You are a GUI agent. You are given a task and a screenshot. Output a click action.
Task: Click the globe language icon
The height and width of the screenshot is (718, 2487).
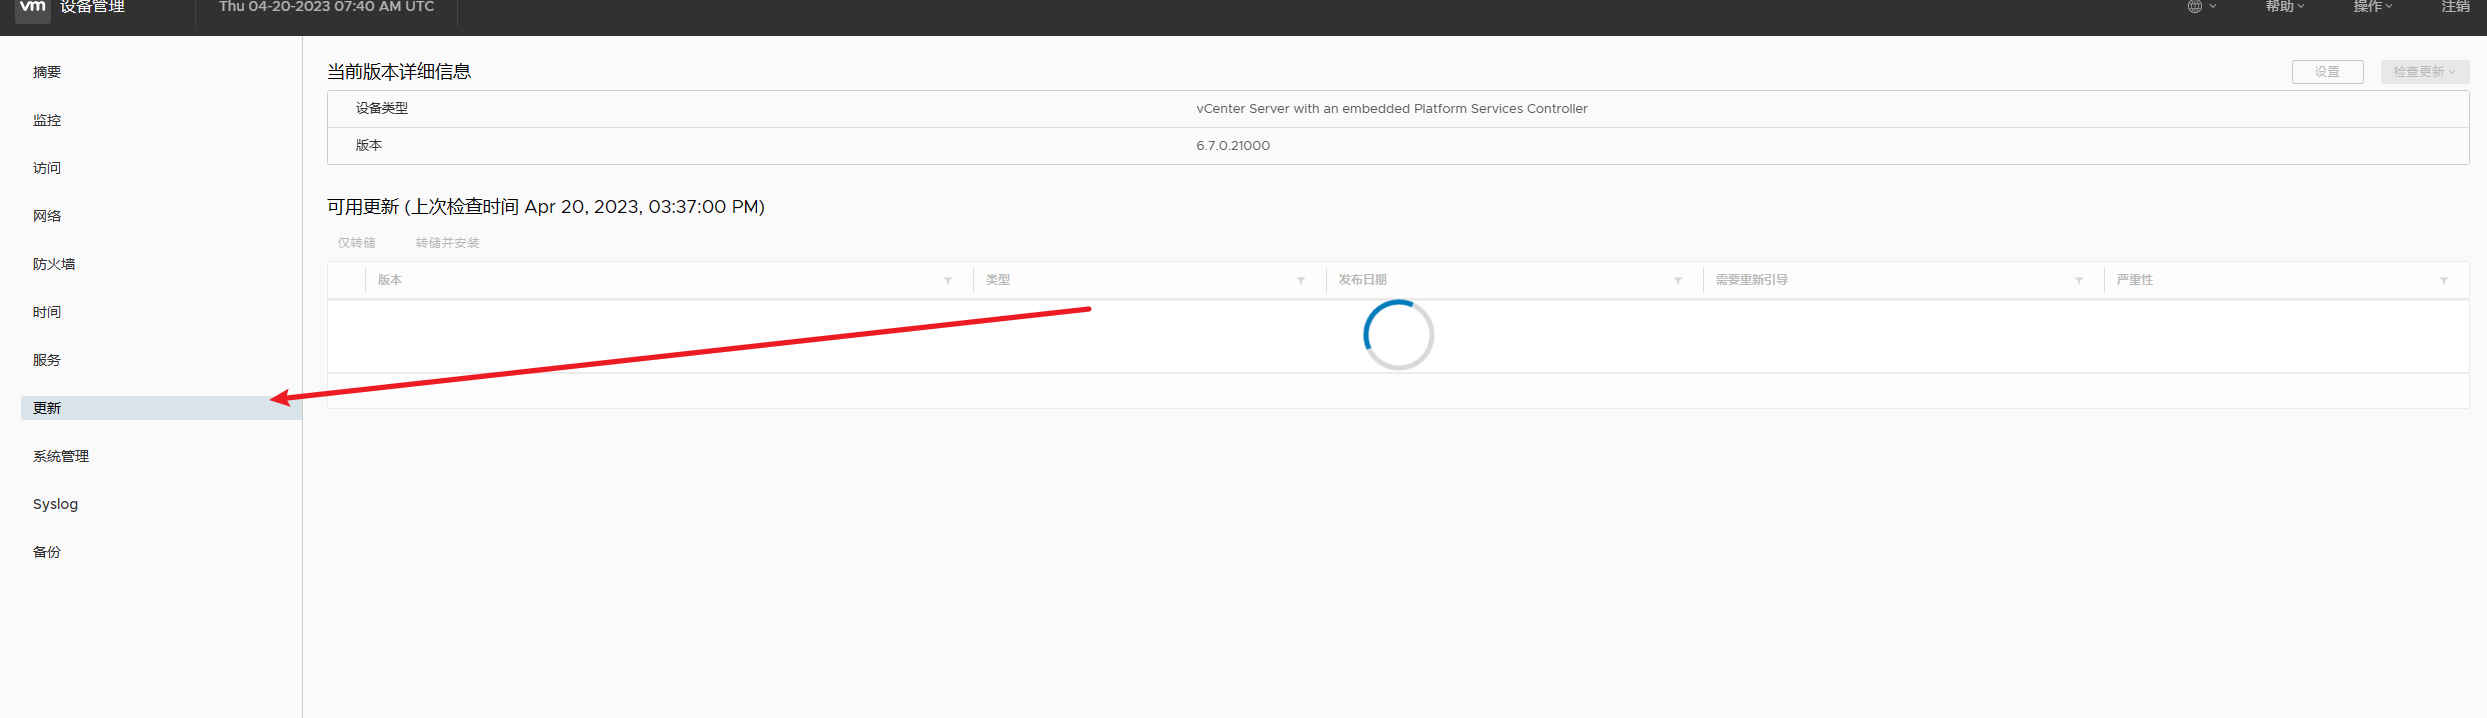click(2195, 7)
